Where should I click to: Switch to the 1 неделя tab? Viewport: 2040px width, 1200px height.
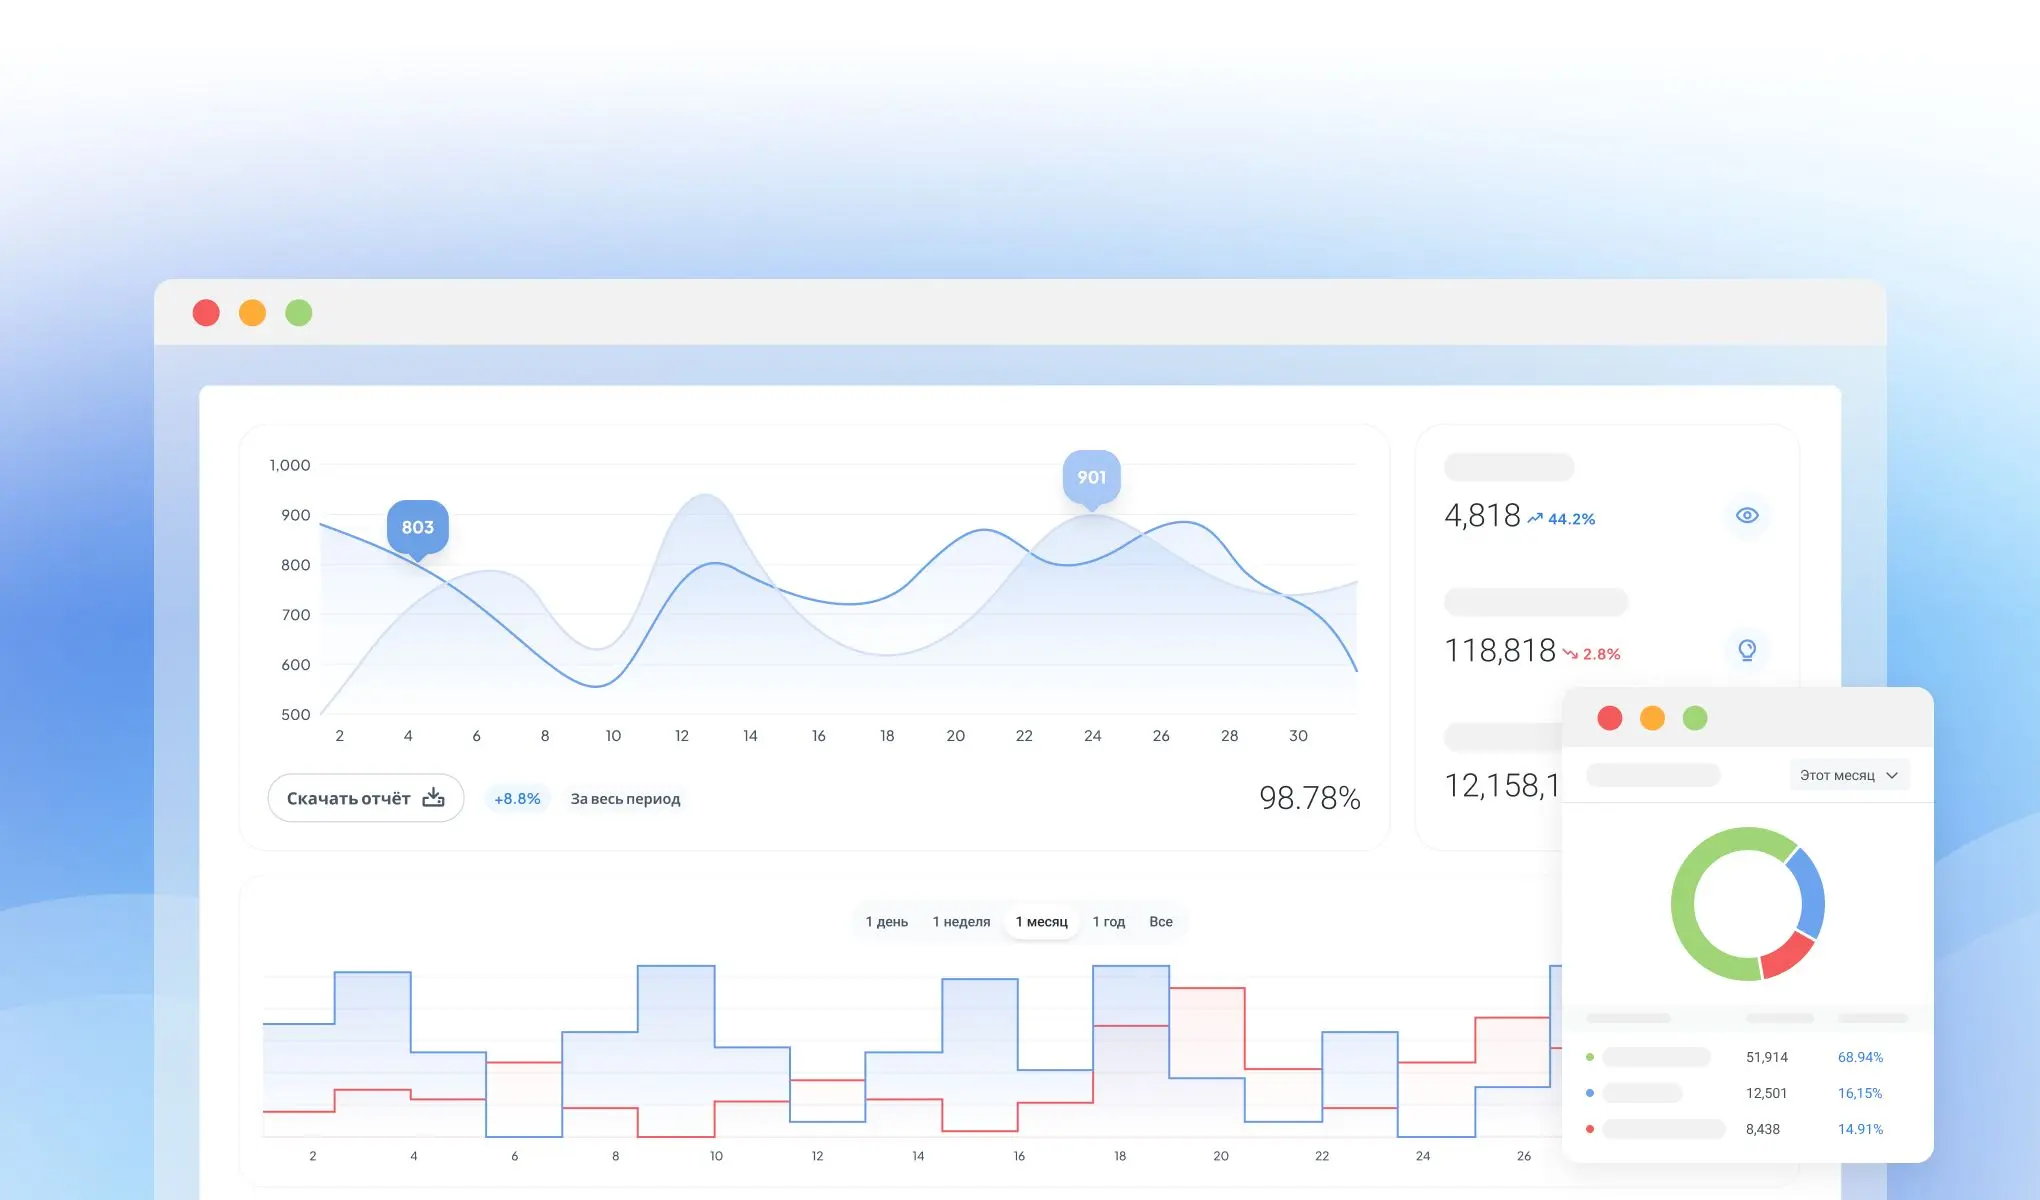click(961, 922)
